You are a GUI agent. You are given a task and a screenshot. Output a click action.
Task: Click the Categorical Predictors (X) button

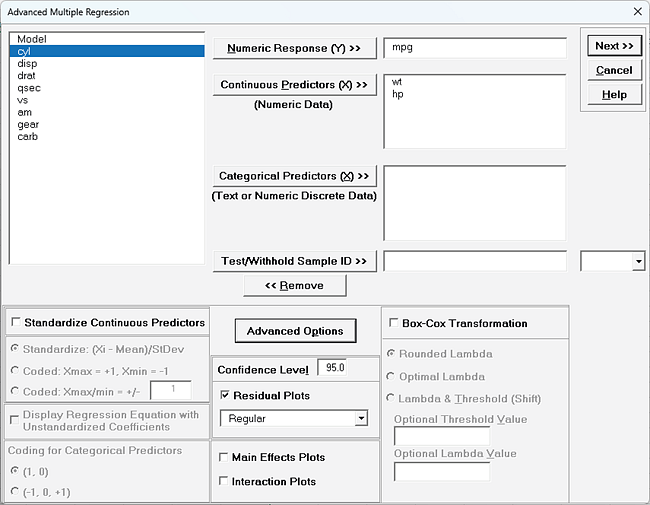click(x=294, y=176)
